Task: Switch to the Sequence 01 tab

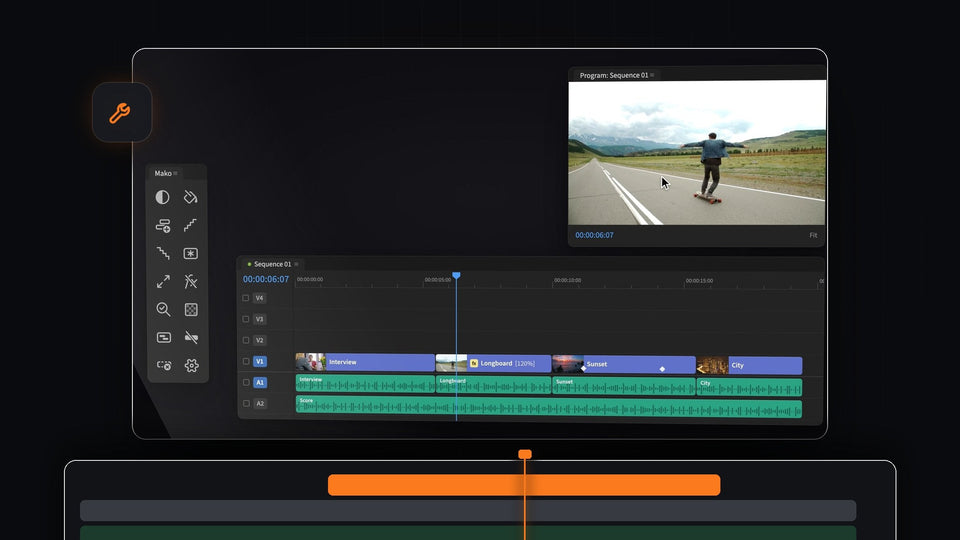Action: click(272, 264)
